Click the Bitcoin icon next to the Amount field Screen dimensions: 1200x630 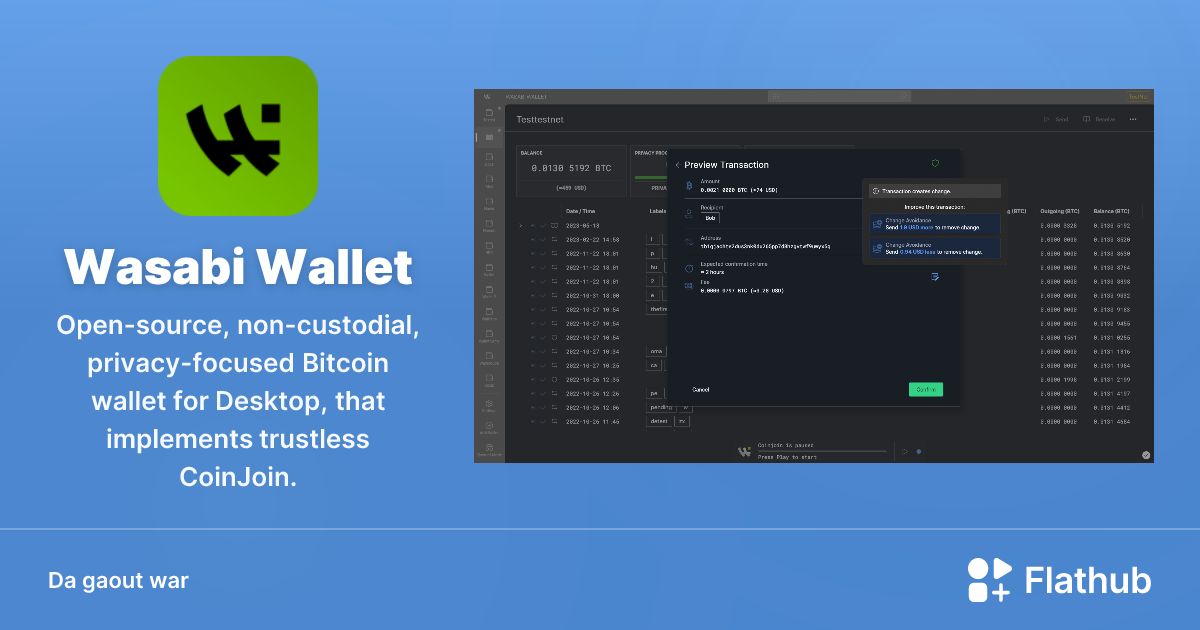(x=689, y=185)
